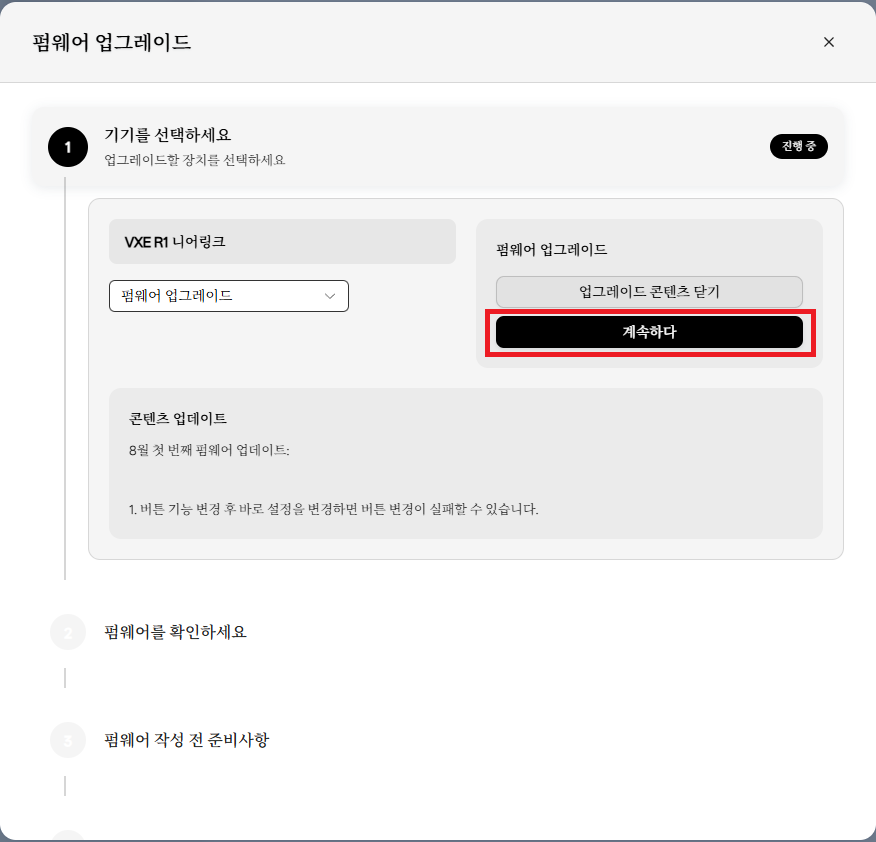Click the 펌웨어 업그레이드 panel label above buttons
Image resolution: width=876 pixels, height=842 pixels.
[x=552, y=249]
